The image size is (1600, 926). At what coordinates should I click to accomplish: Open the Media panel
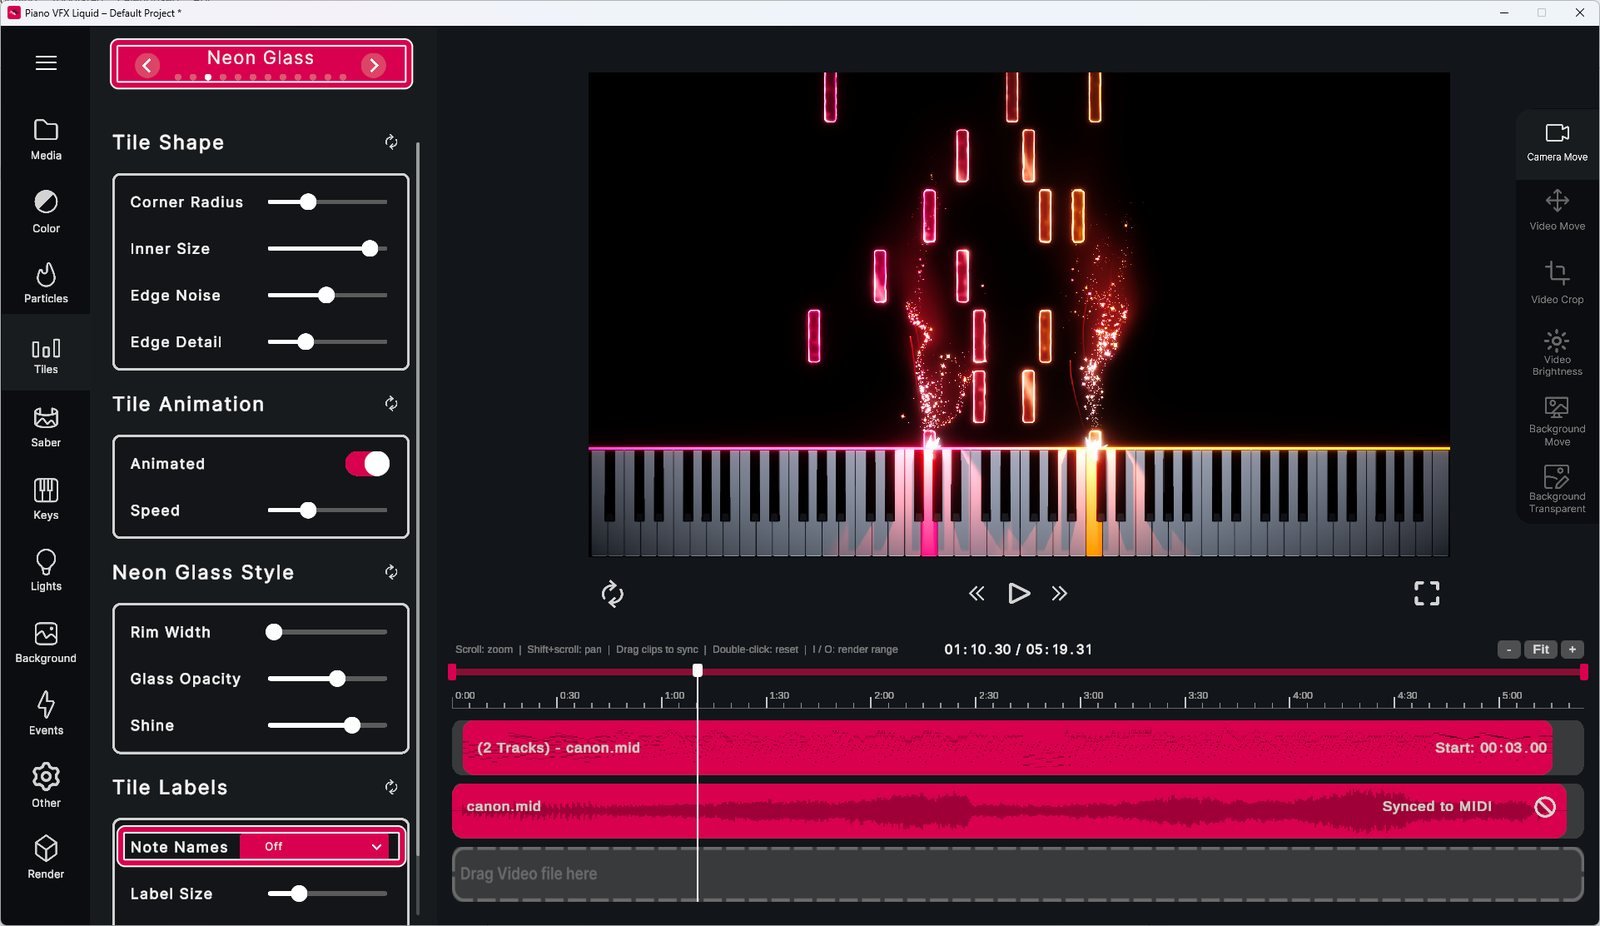46,140
